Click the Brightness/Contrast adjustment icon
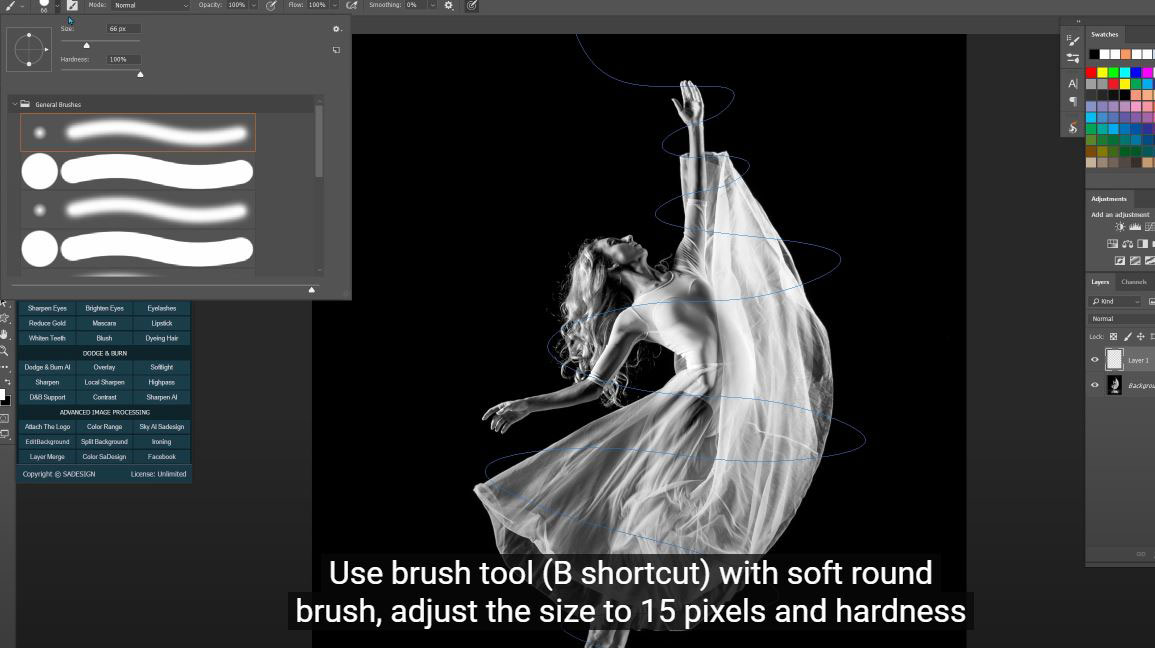Viewport: 1155px width, 648px height. click(x=1120, y=227)
